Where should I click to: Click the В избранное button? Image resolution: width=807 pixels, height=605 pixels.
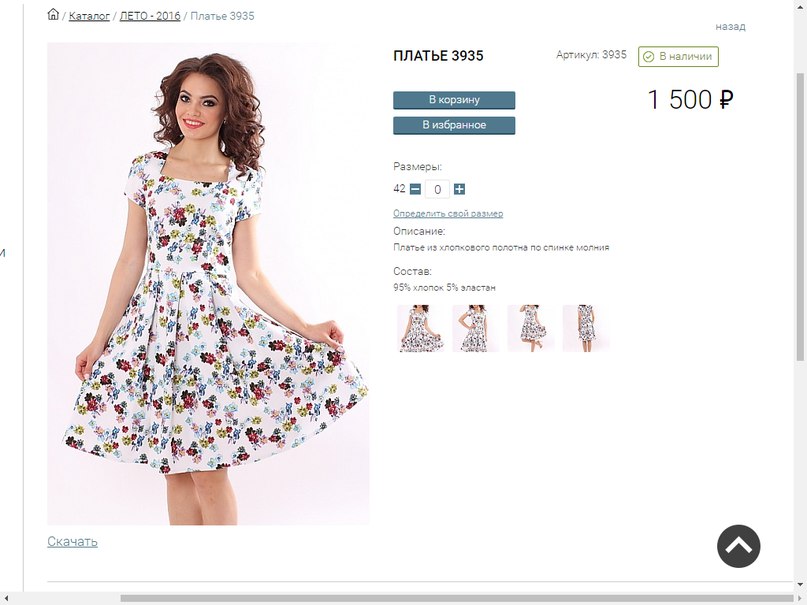(454, 126)
